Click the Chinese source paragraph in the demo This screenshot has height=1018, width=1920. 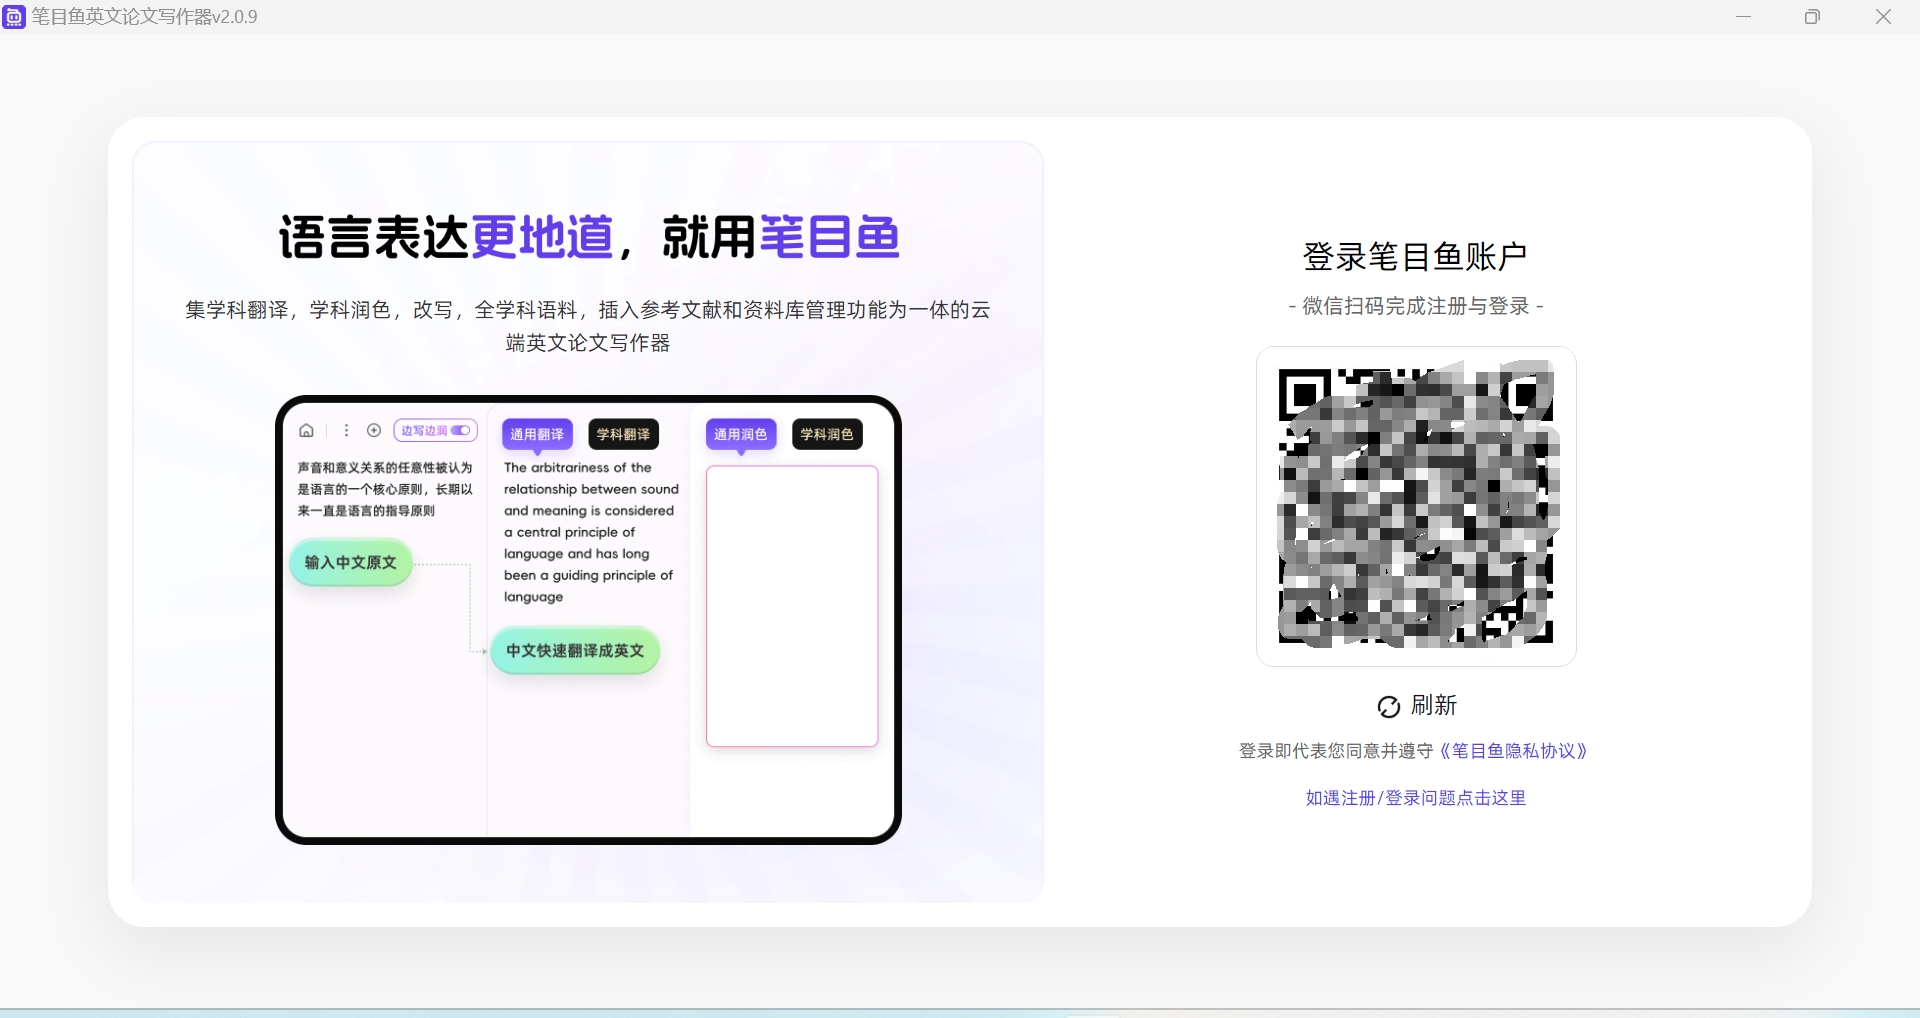[x=383, y=490]
